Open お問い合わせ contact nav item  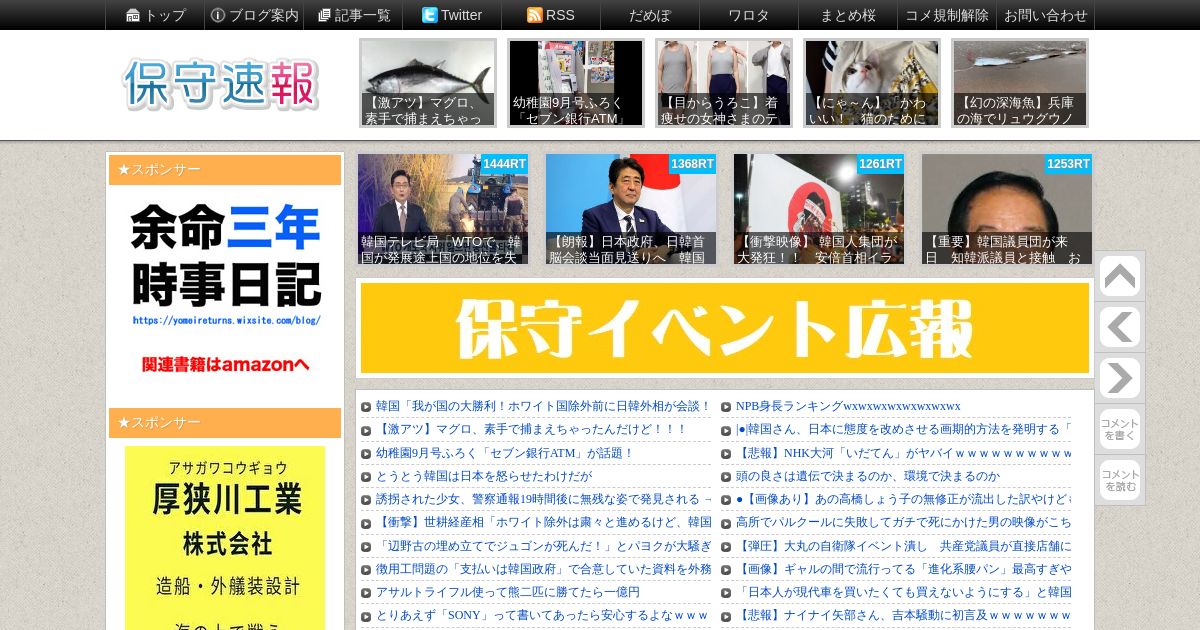point(1045,15)
